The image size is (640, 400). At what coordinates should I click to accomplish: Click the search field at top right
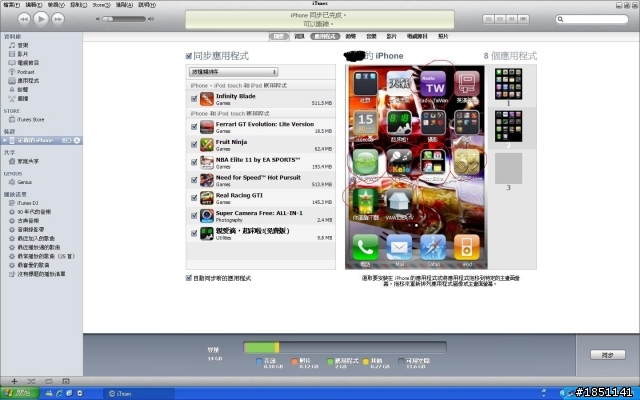[592, 19]
